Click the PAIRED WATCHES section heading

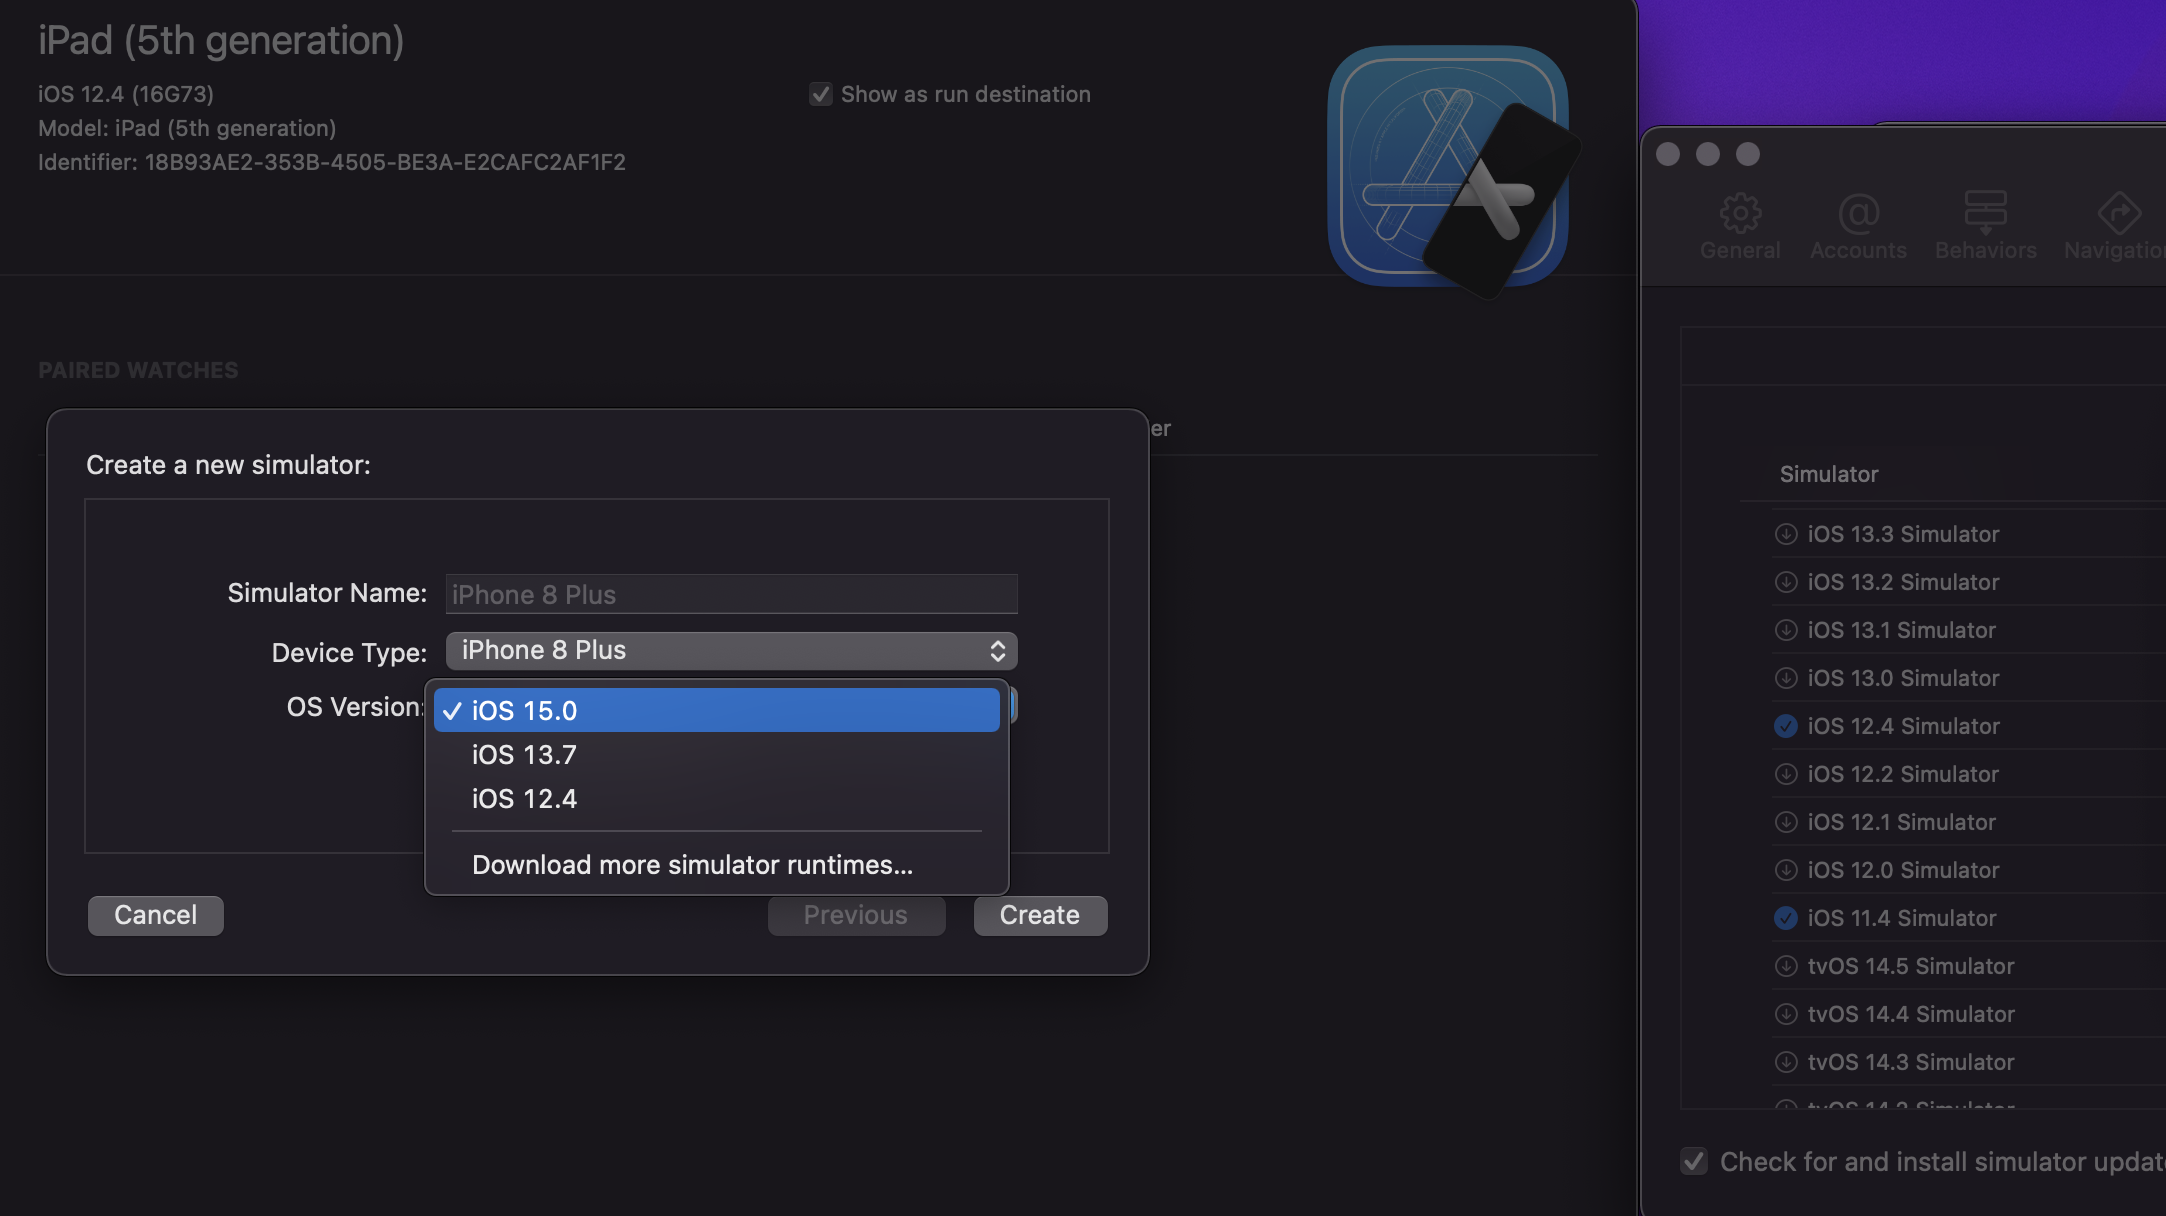pyautogui.click(x=138, y=370)
